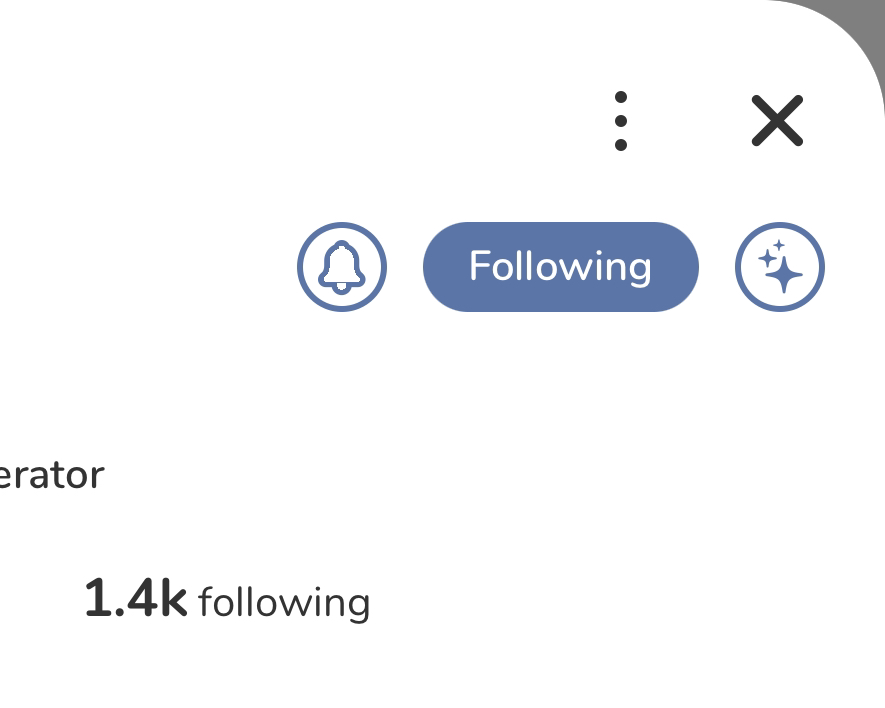Tap the circled bell left of Following
885x708 pixels.
(x=342, y=267)
